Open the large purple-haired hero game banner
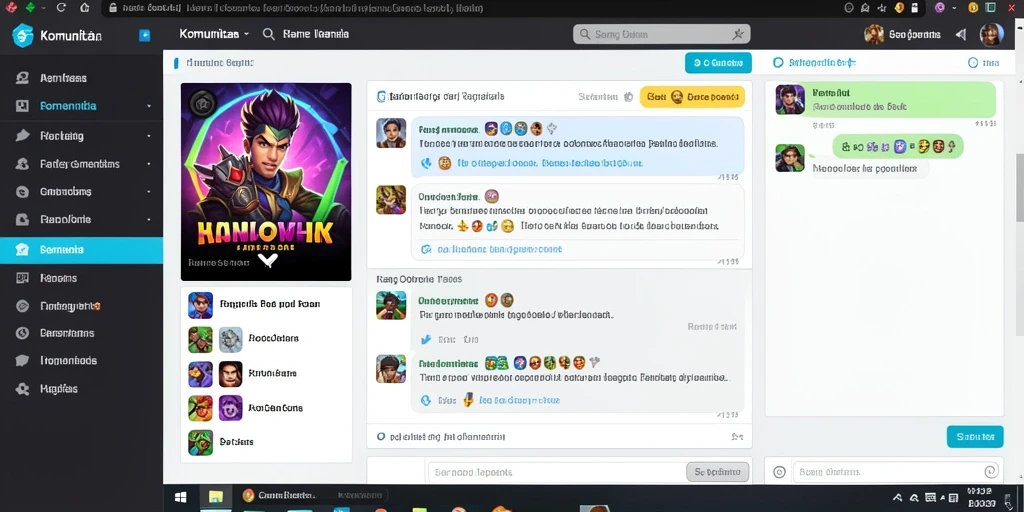Viewport: 1024px width, 512px height. [266, 182]
